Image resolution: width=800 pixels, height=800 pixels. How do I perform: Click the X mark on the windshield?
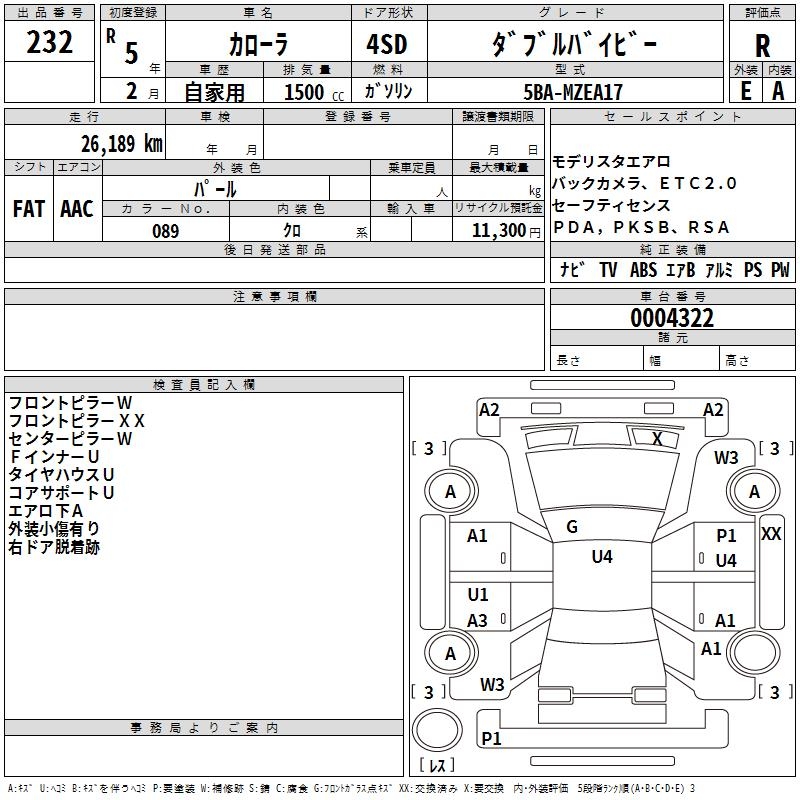pos(658,439)
